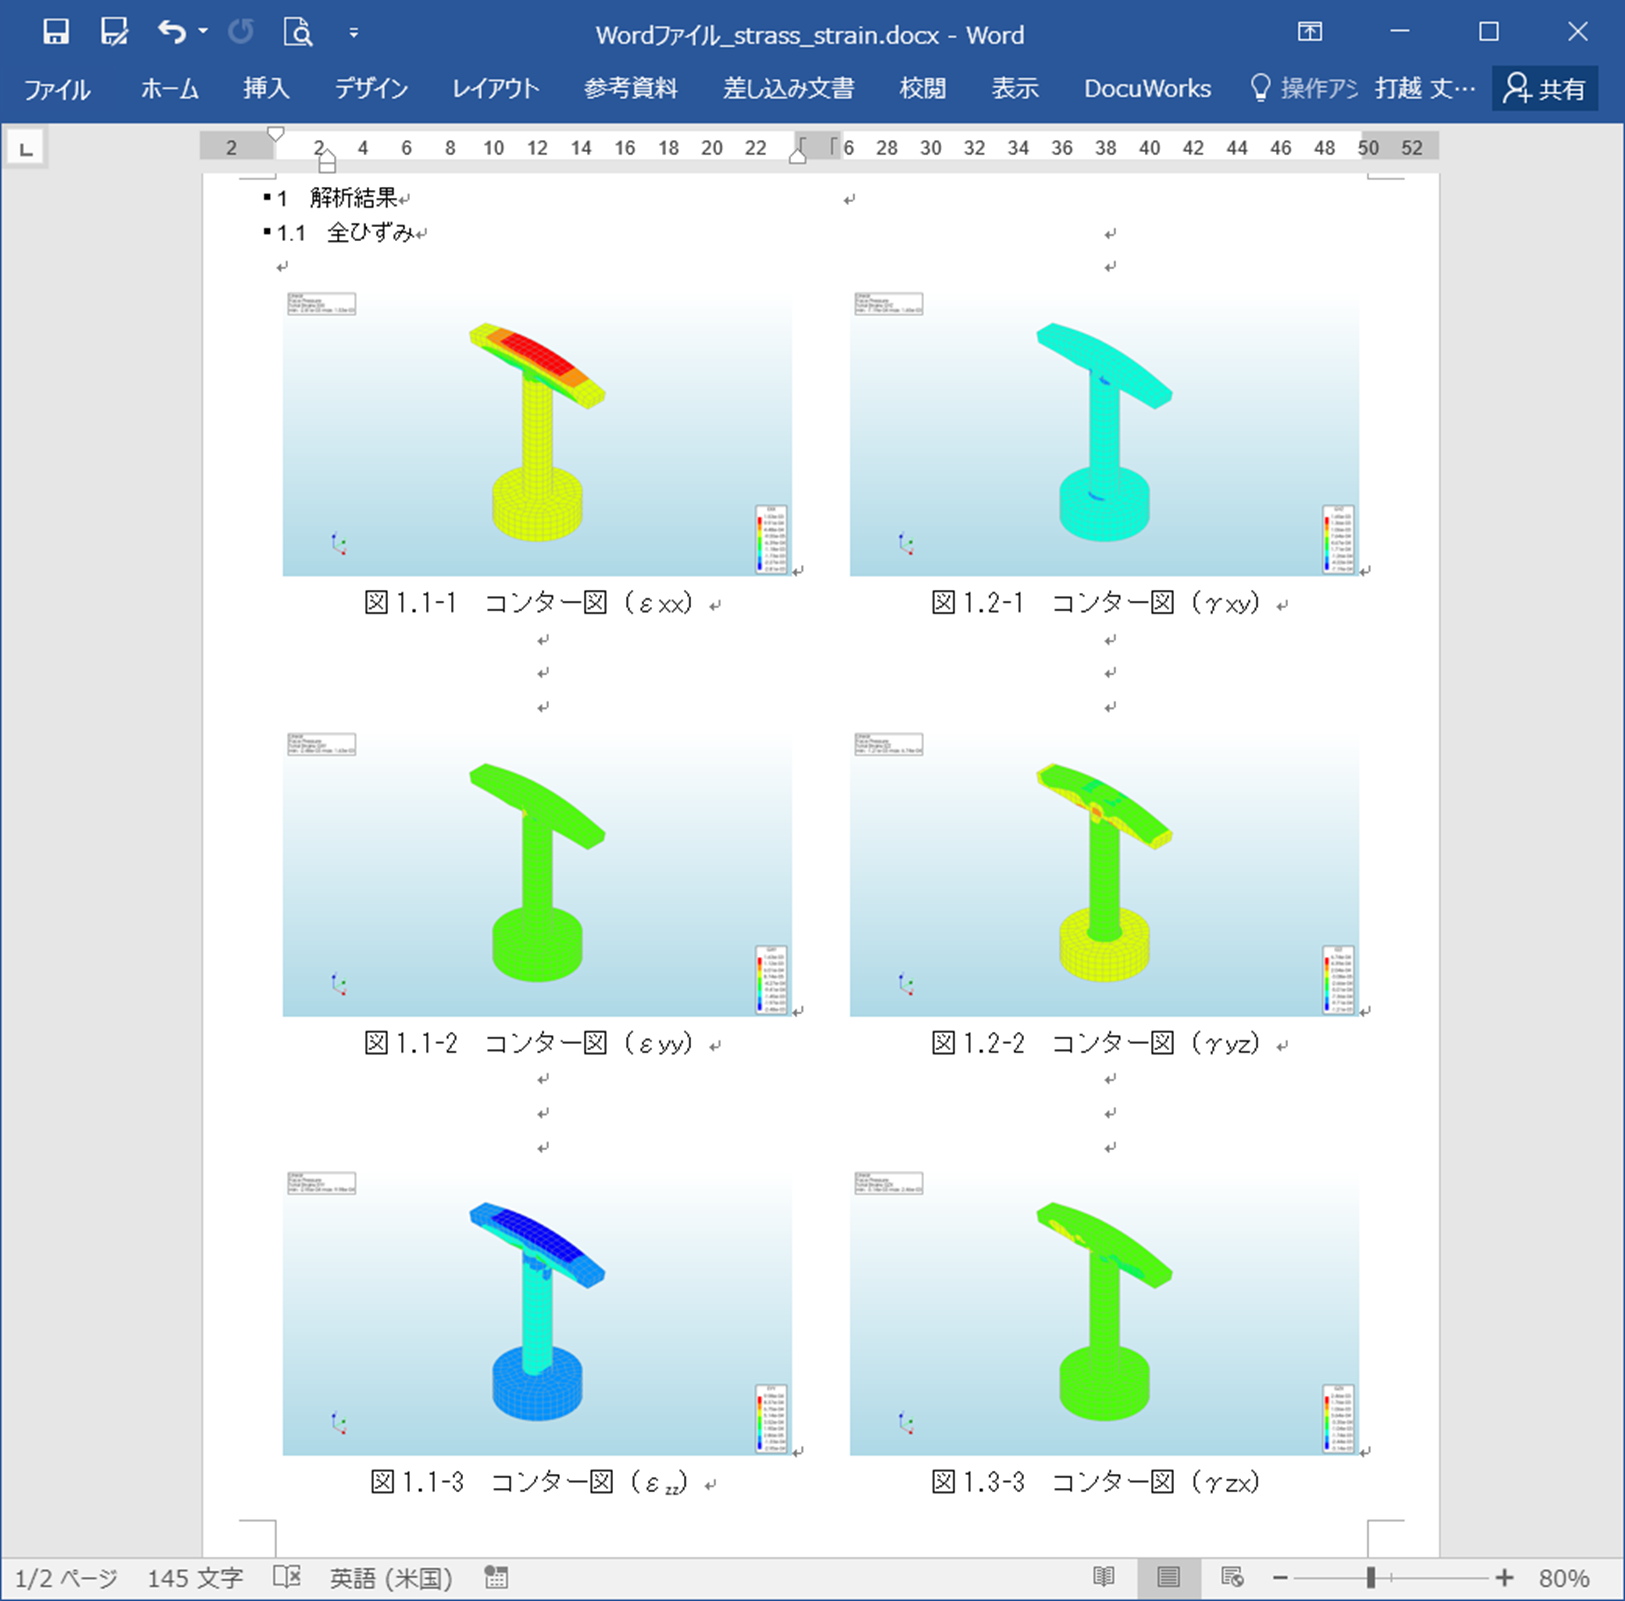The height and width of the screenshot is (1601, 1625).
Task: Click the zoom slider handle
Action: [1371, 1577]
